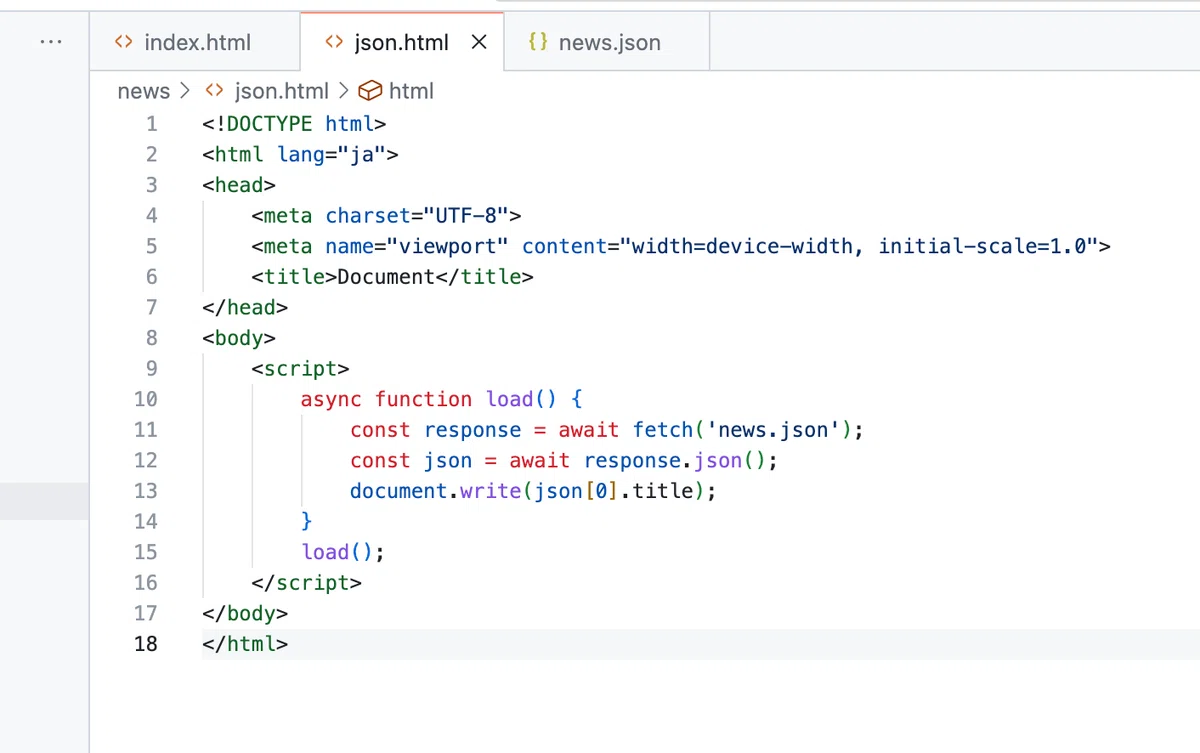
Task: Click the response.json() call
Action: pyautogui.click(x=677, y=460)
